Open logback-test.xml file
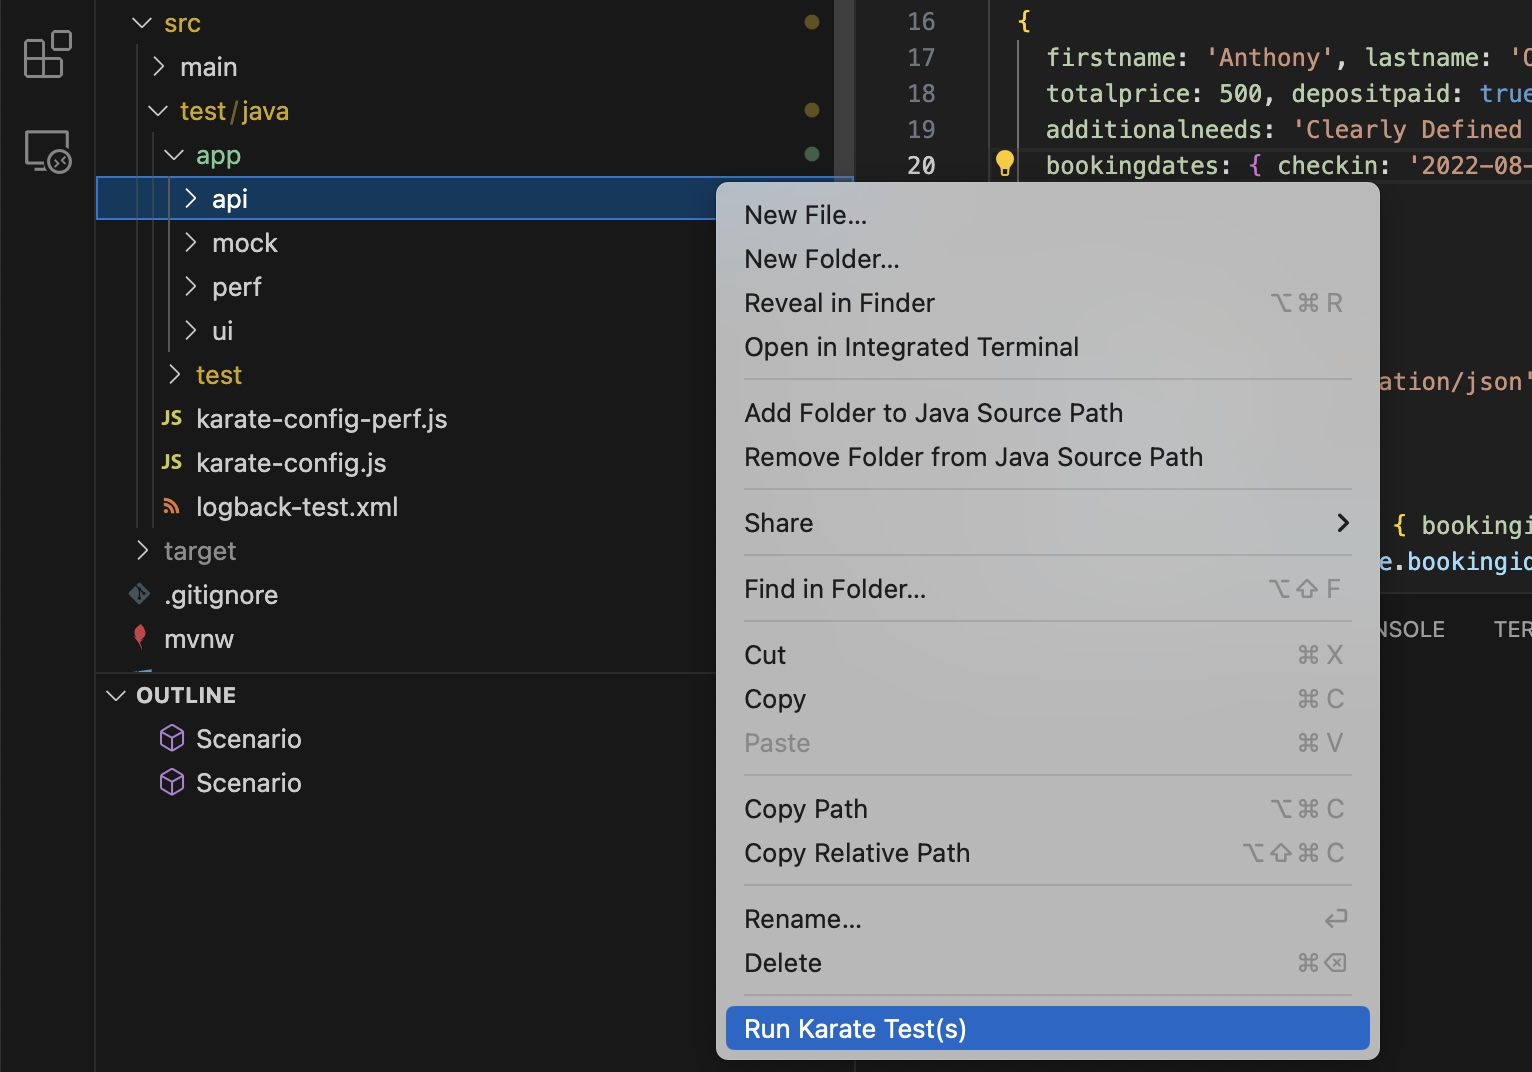This screenshot has width=1532, height=1072. tap(297, 507)
